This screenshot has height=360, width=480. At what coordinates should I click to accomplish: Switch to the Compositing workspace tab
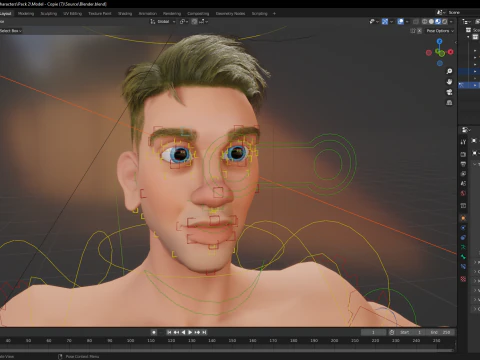coord(198,14)
